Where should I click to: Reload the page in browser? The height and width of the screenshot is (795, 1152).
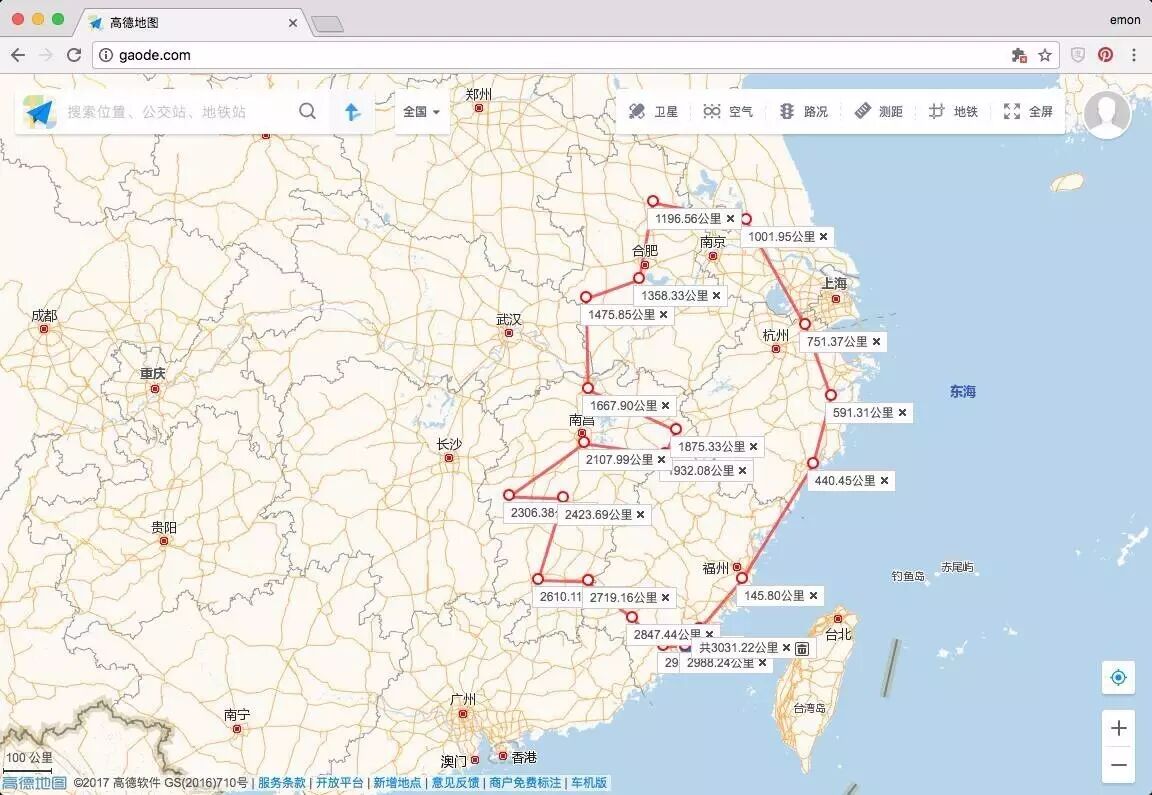point(73,55)
